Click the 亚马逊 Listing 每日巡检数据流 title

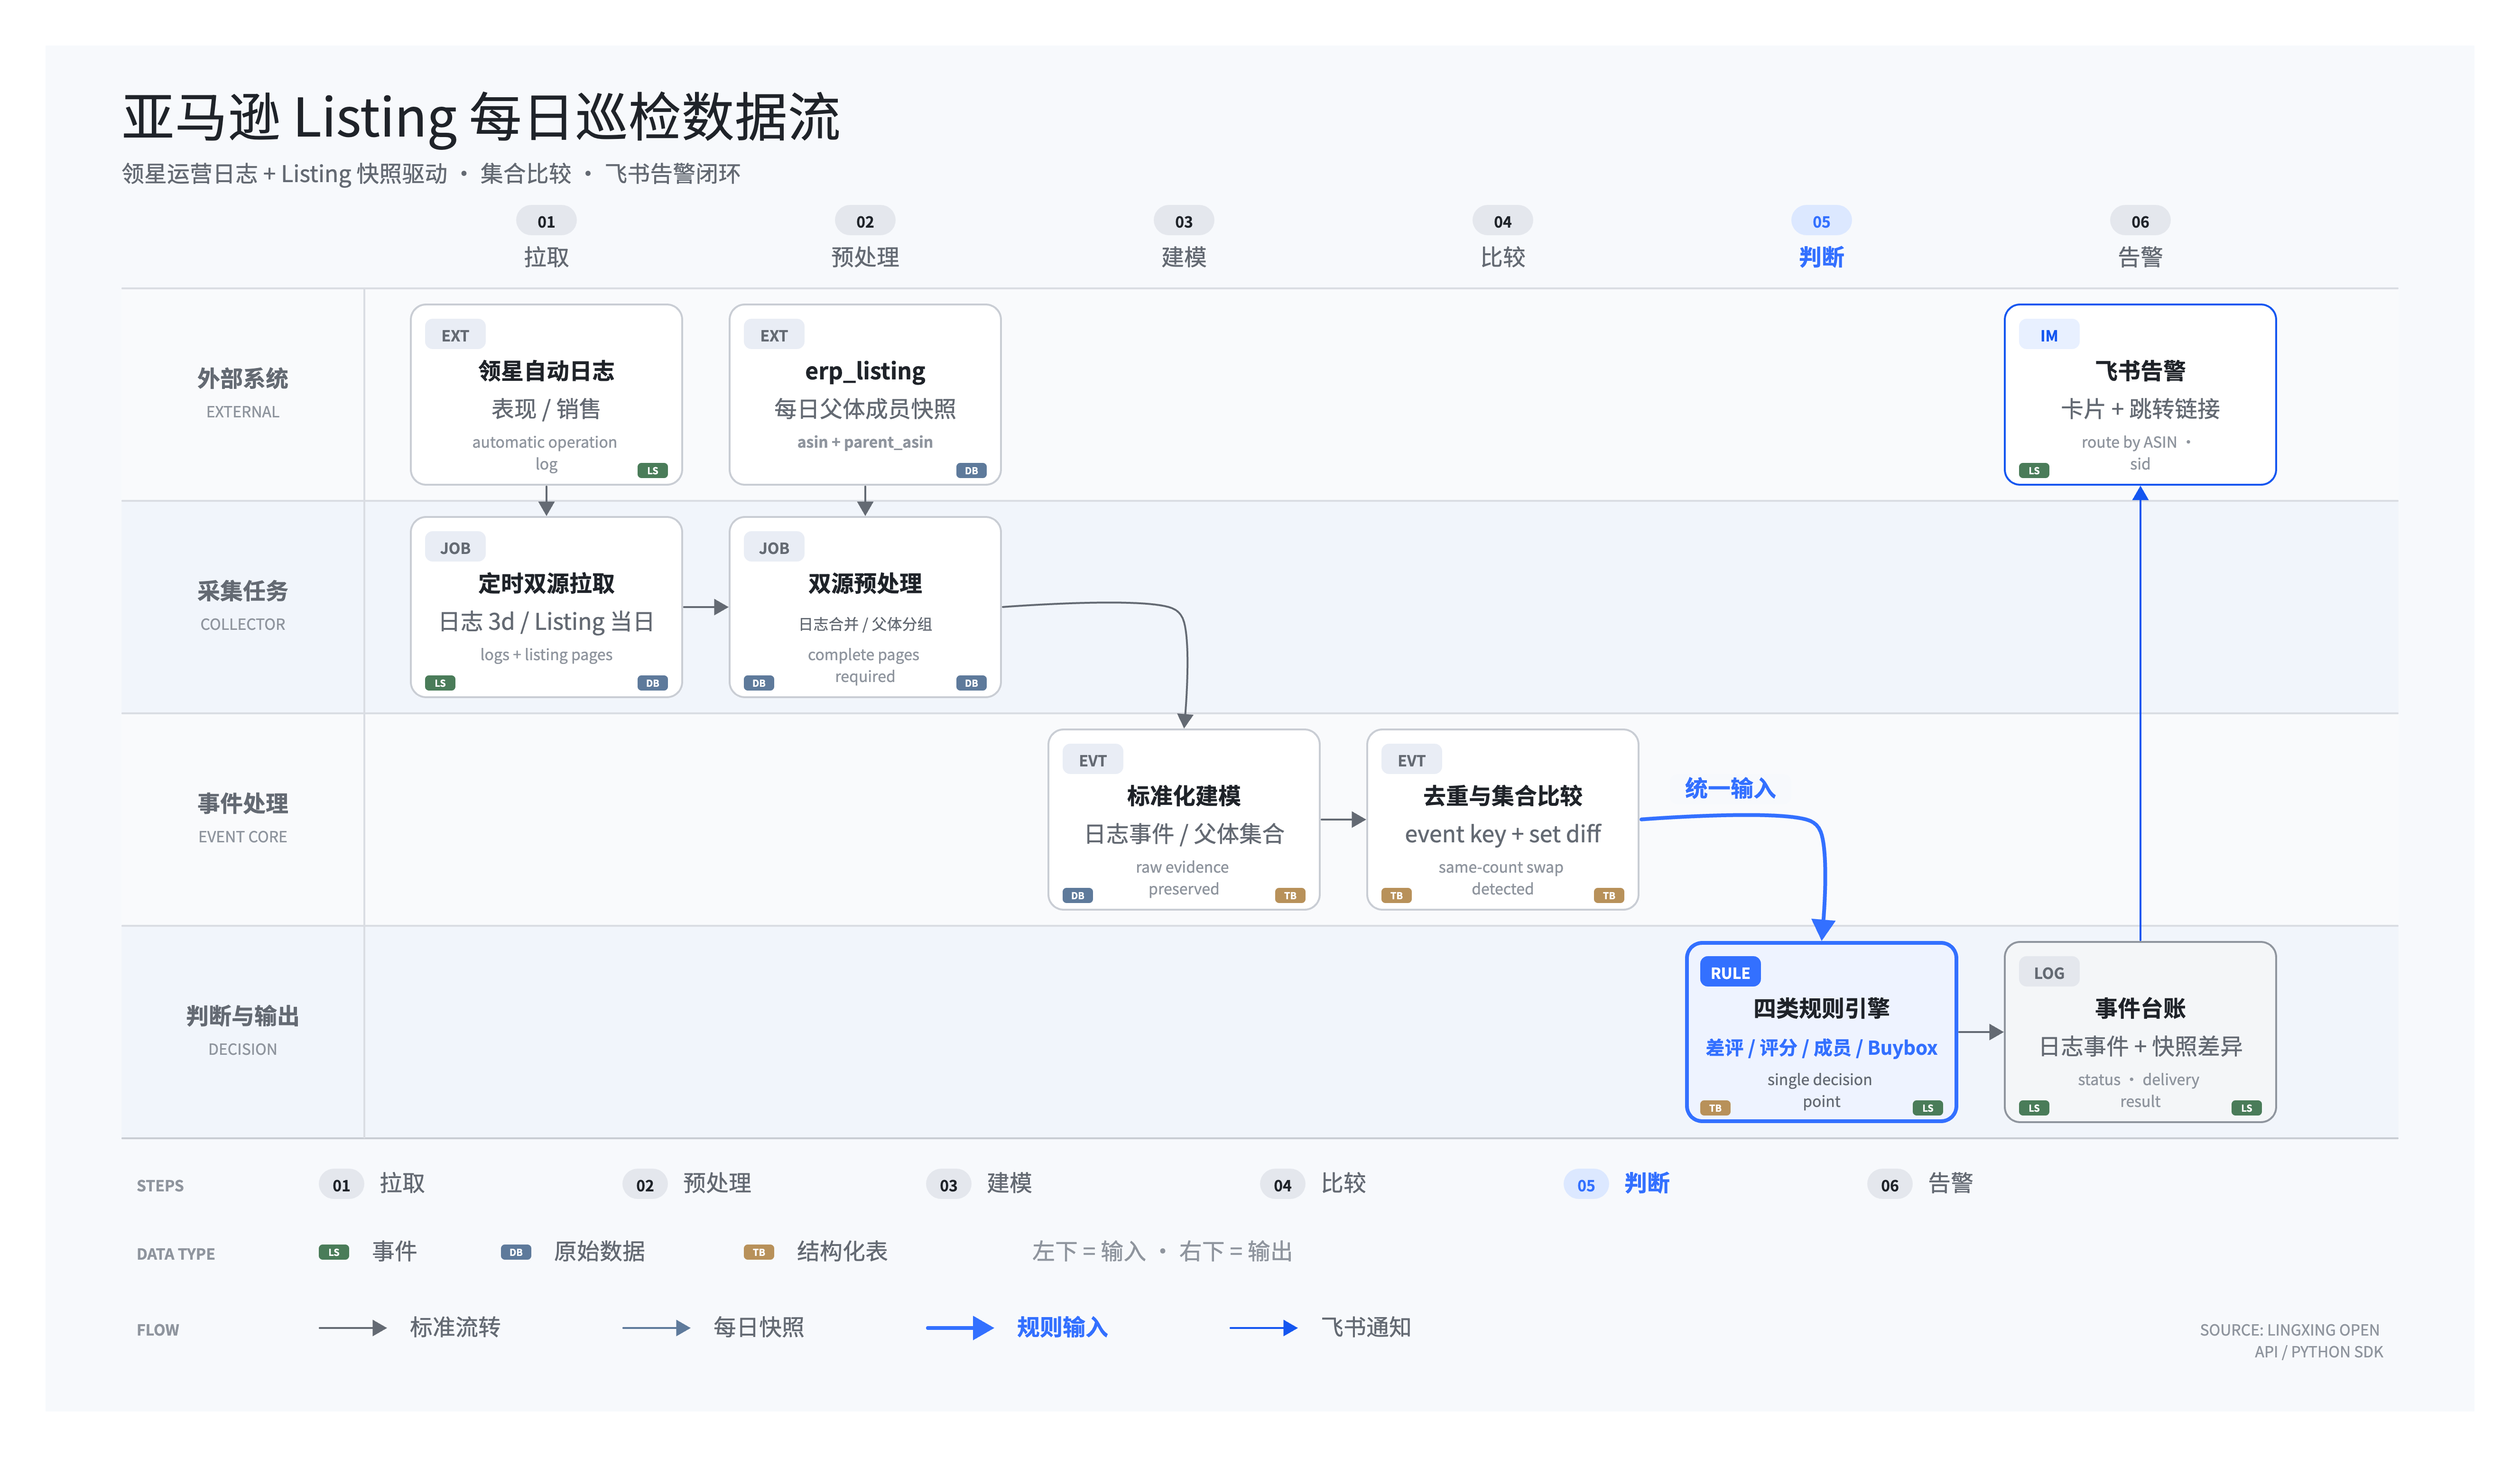tap(481, 117)
